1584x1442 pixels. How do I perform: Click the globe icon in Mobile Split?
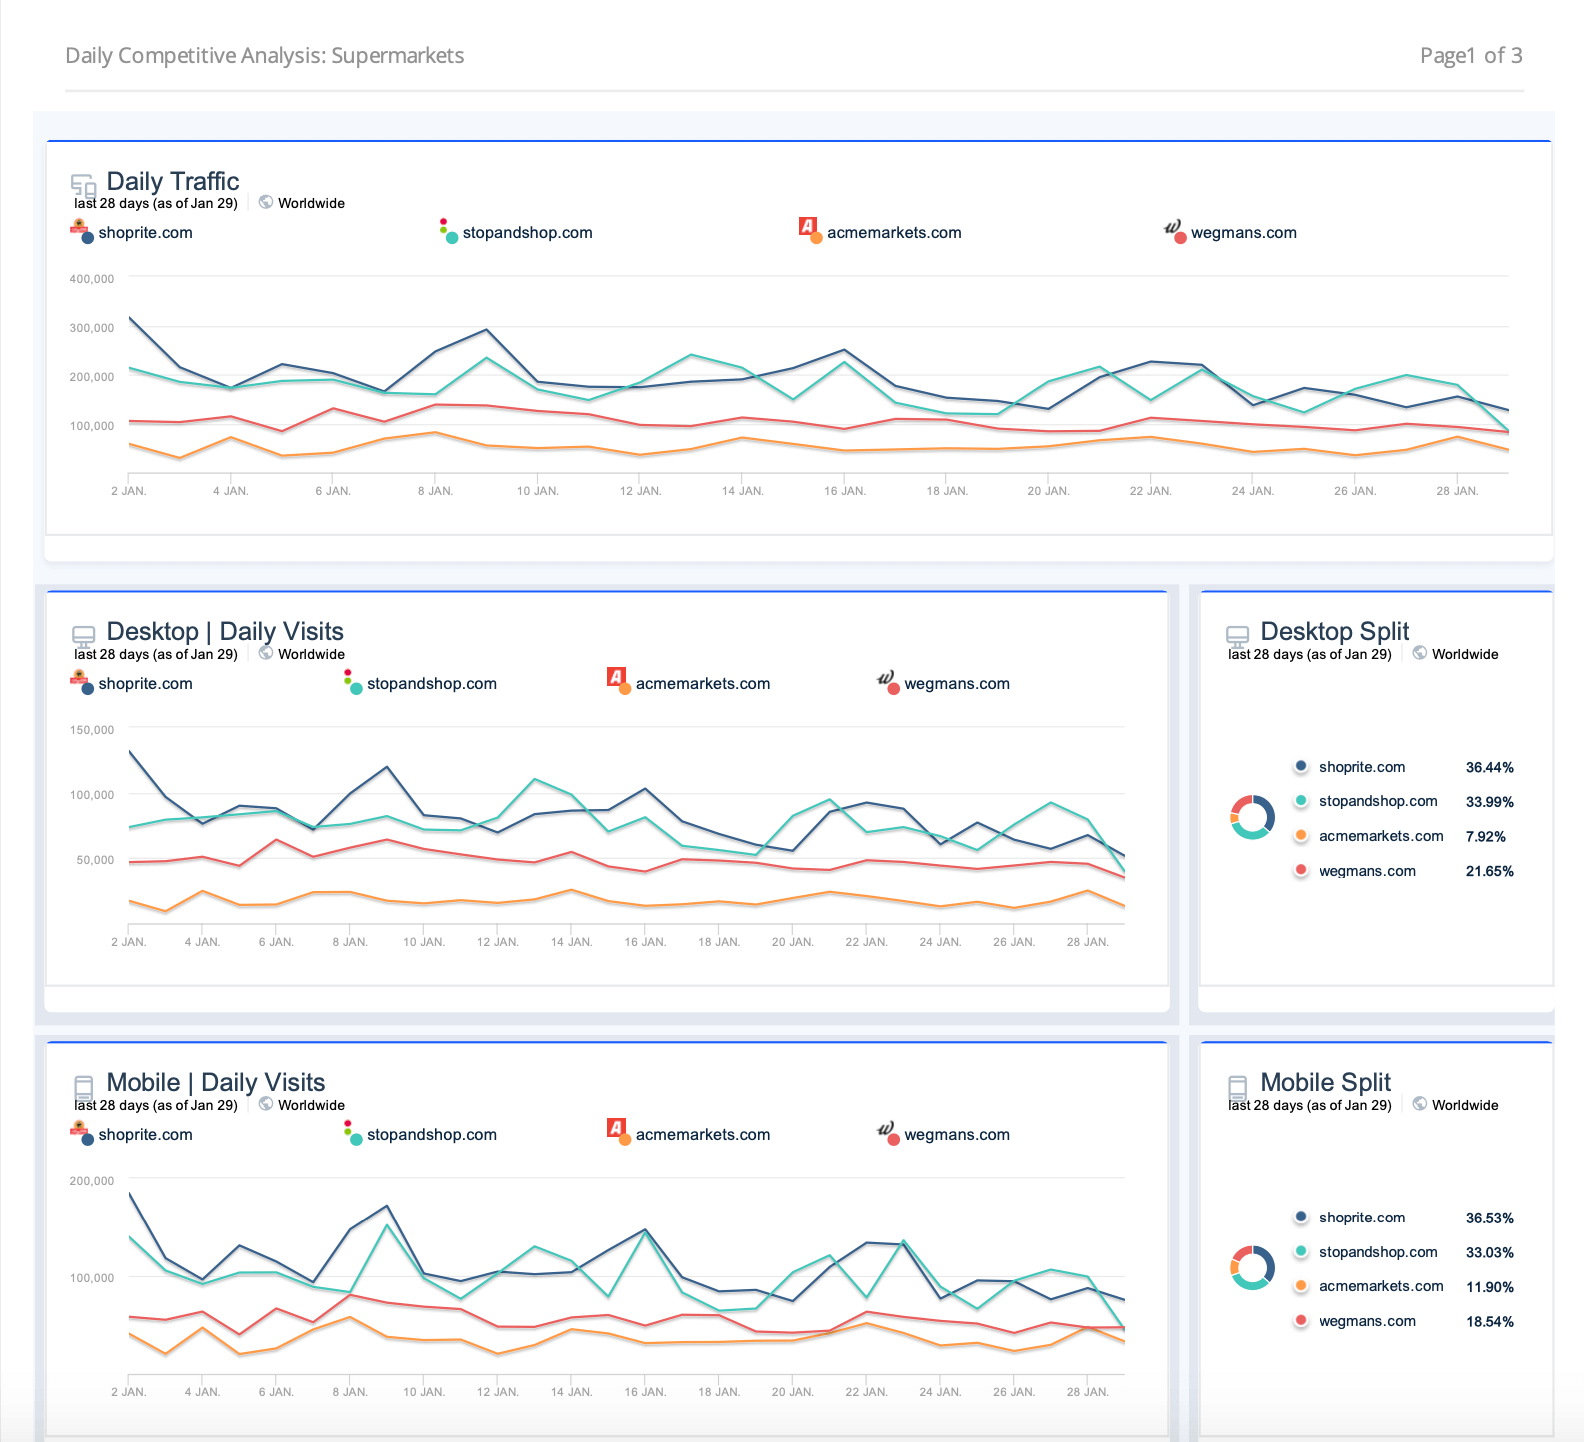pos(1420,1104)
